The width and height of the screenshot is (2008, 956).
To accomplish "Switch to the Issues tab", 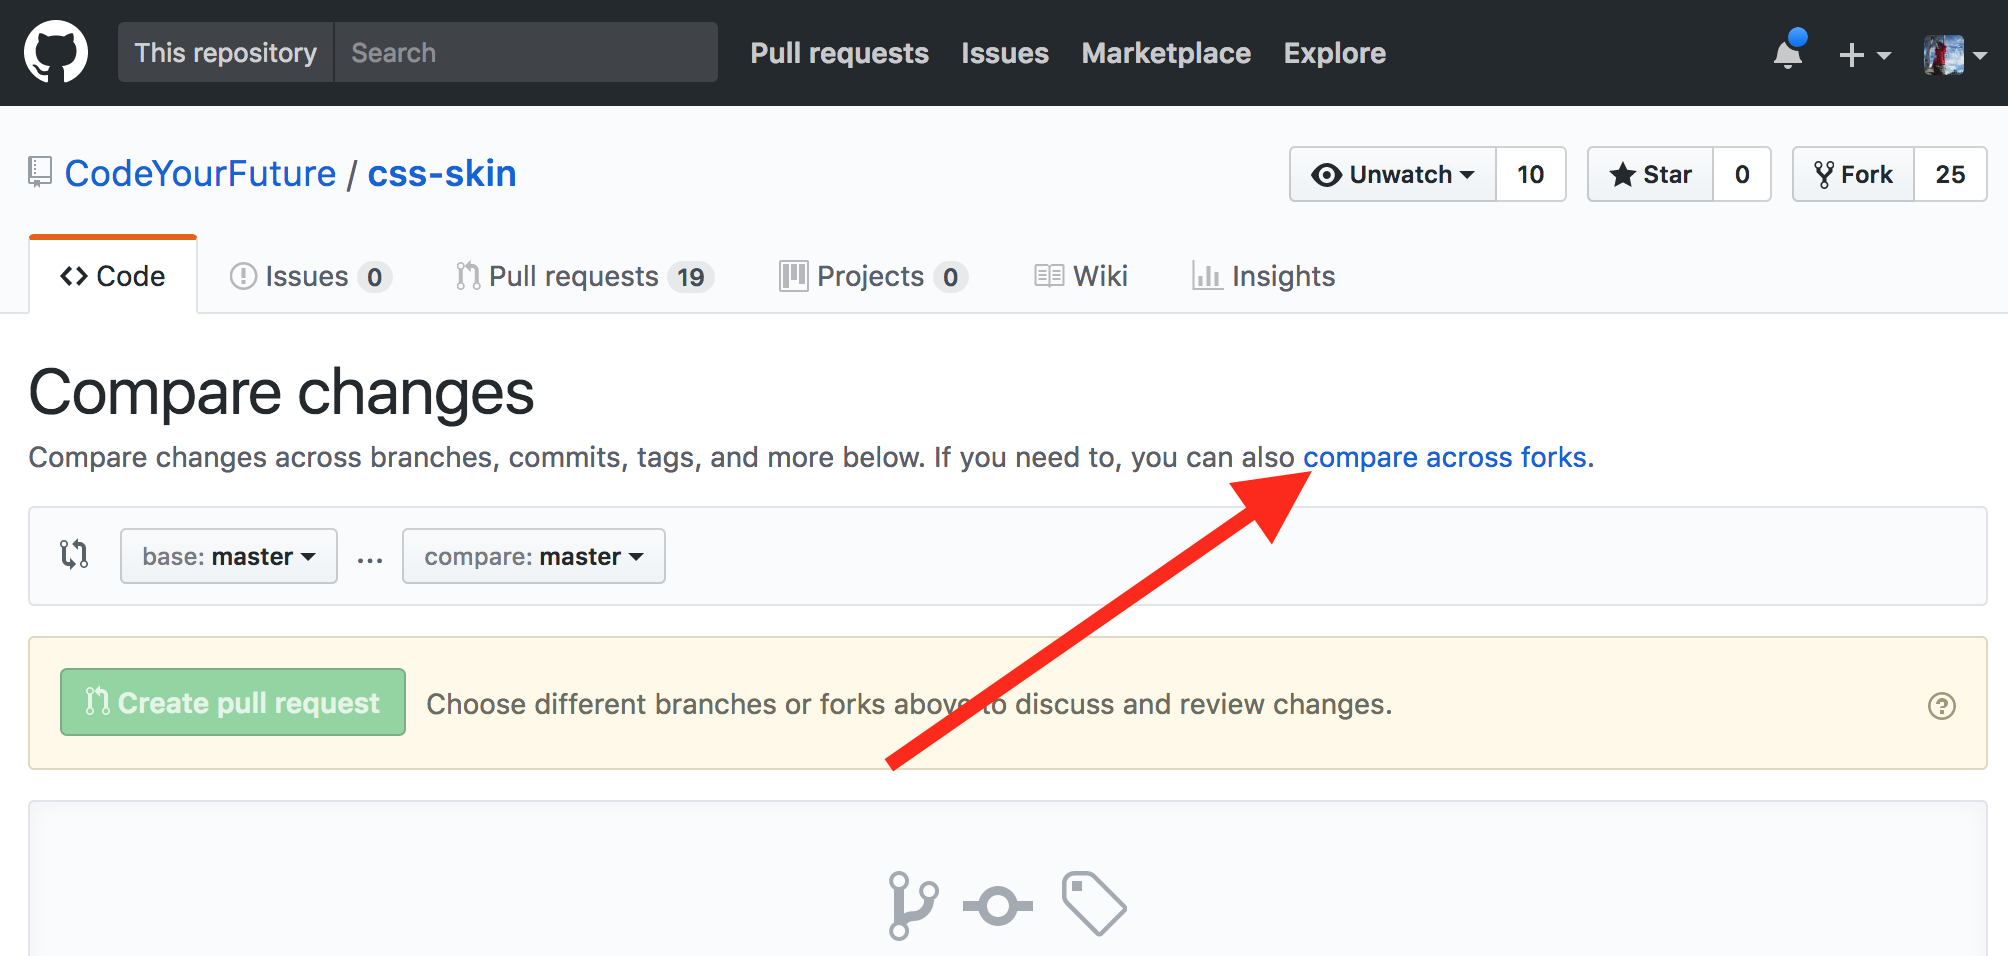I will coord(310,276).
